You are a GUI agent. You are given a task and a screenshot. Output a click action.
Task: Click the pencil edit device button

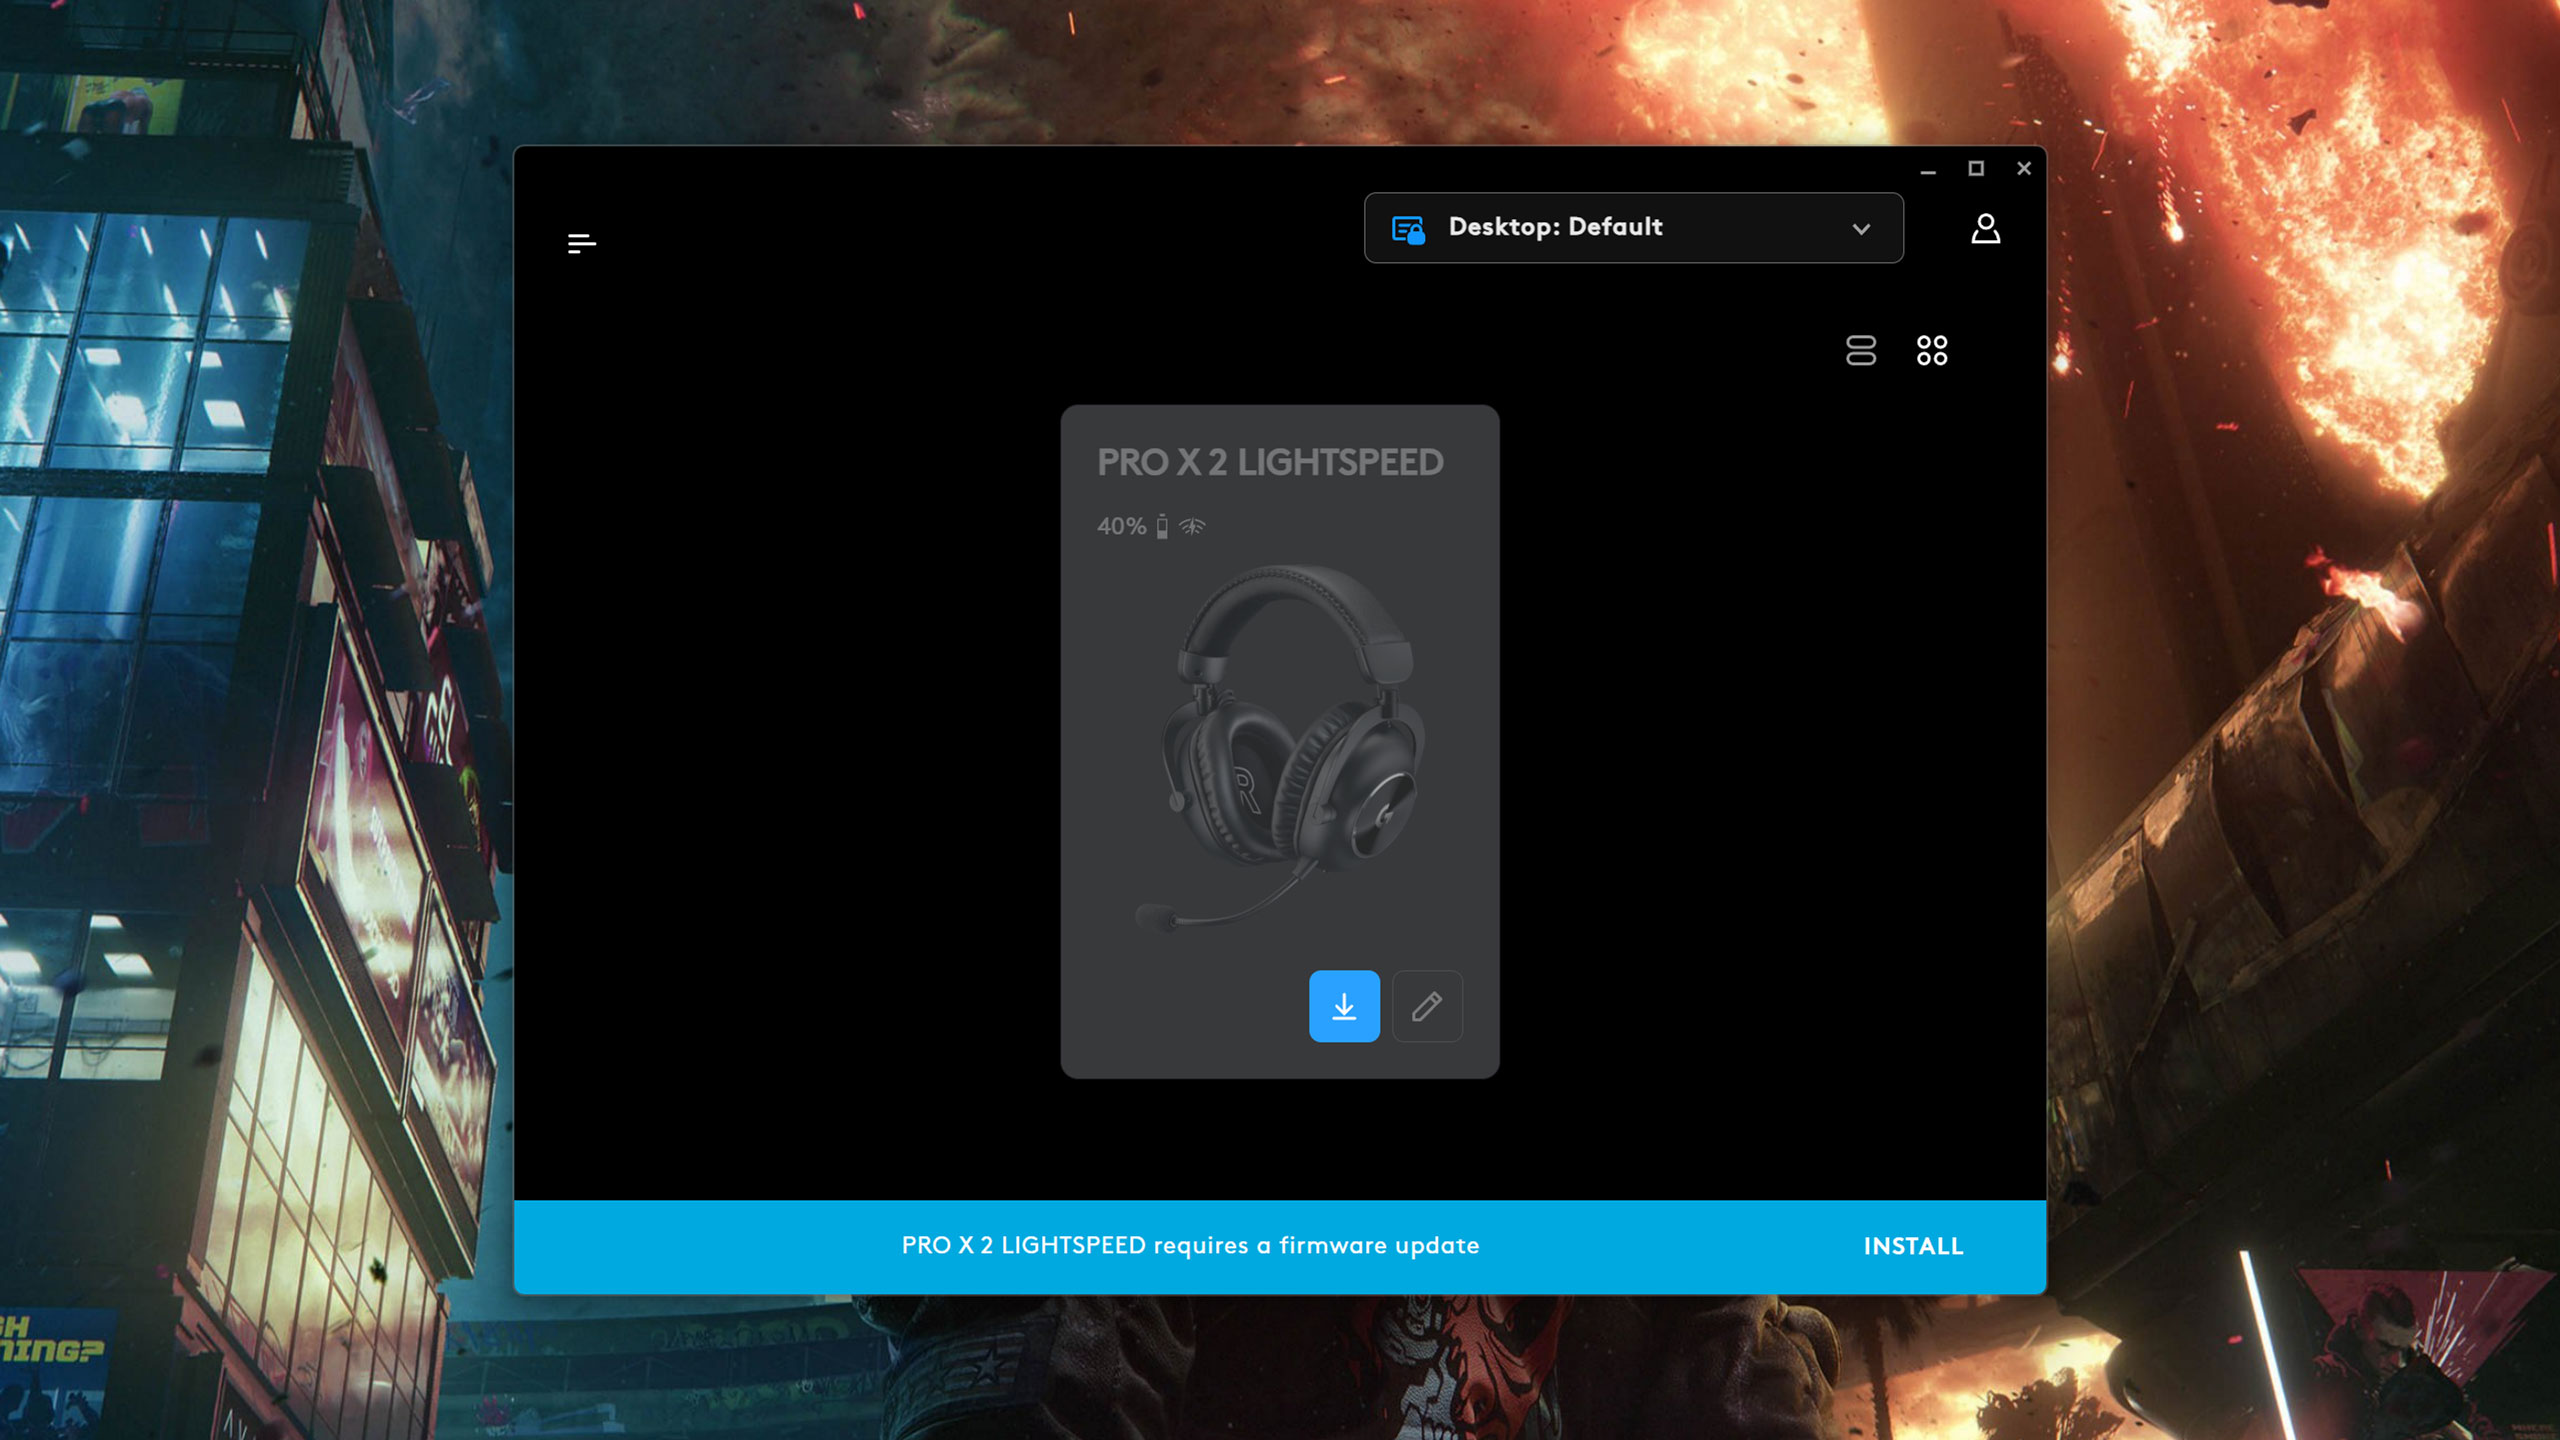click(1427, 1006)
